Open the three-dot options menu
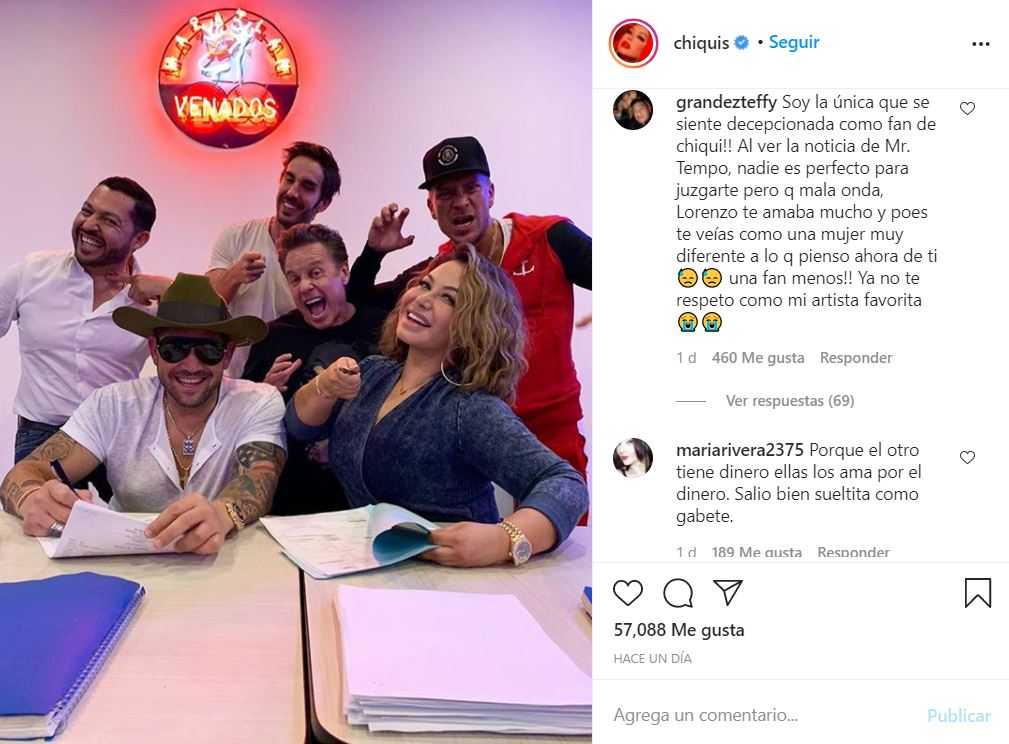 [981, 44]
